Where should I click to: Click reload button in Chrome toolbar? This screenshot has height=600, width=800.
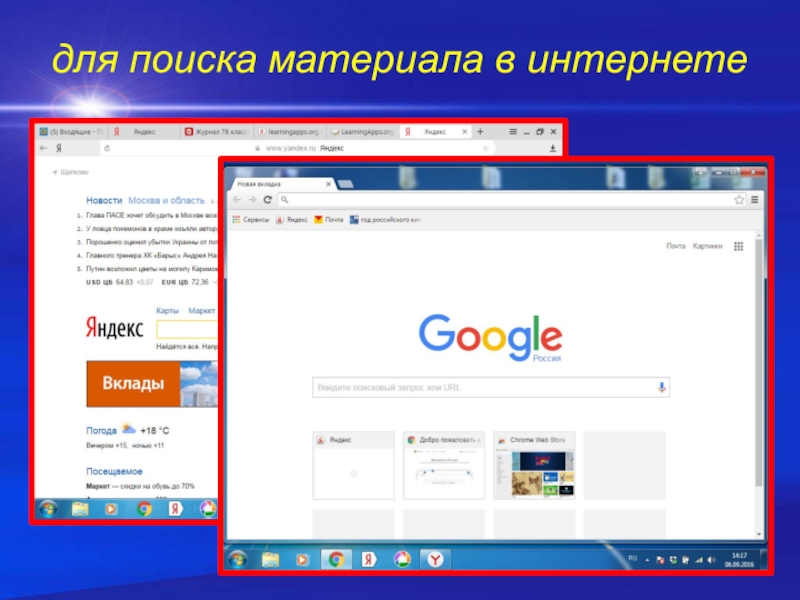point(267,199)
